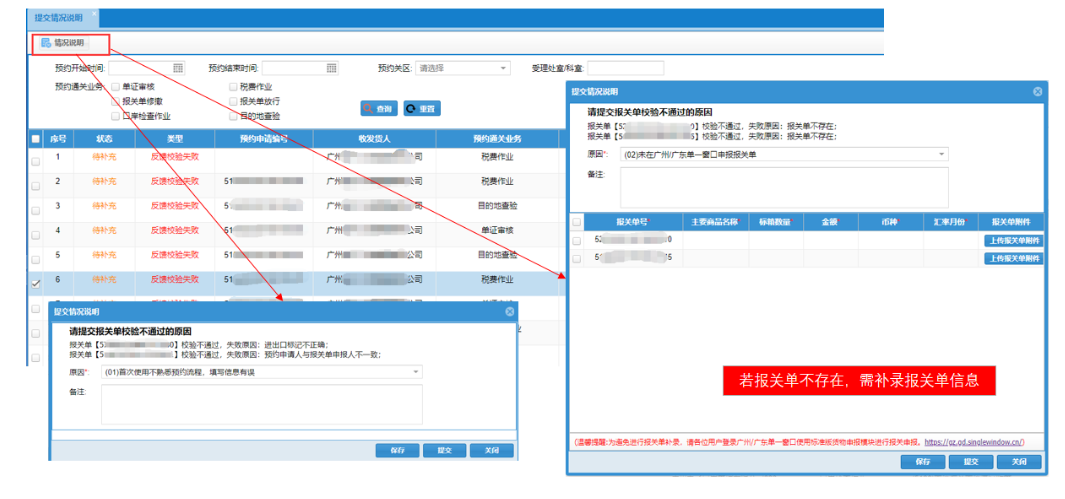The height and width of the screenshot is (499, 1065).
Task: Check the box for row 4
Action: tap(35, 234)
